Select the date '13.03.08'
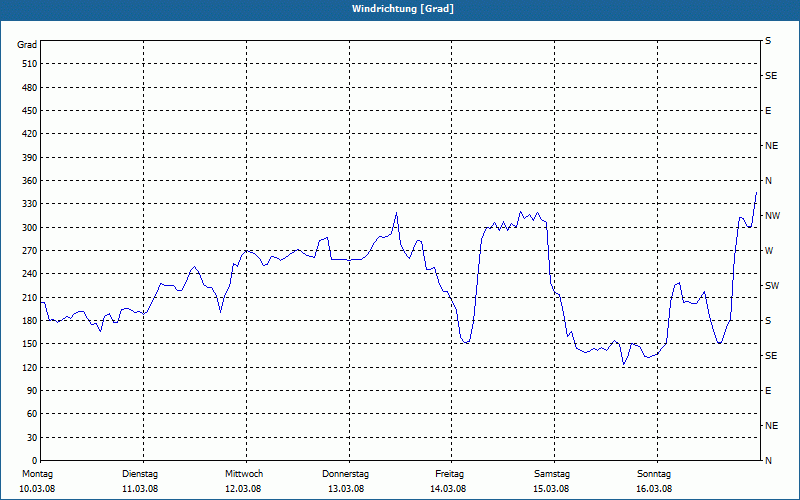 click(x=346, y=489)
